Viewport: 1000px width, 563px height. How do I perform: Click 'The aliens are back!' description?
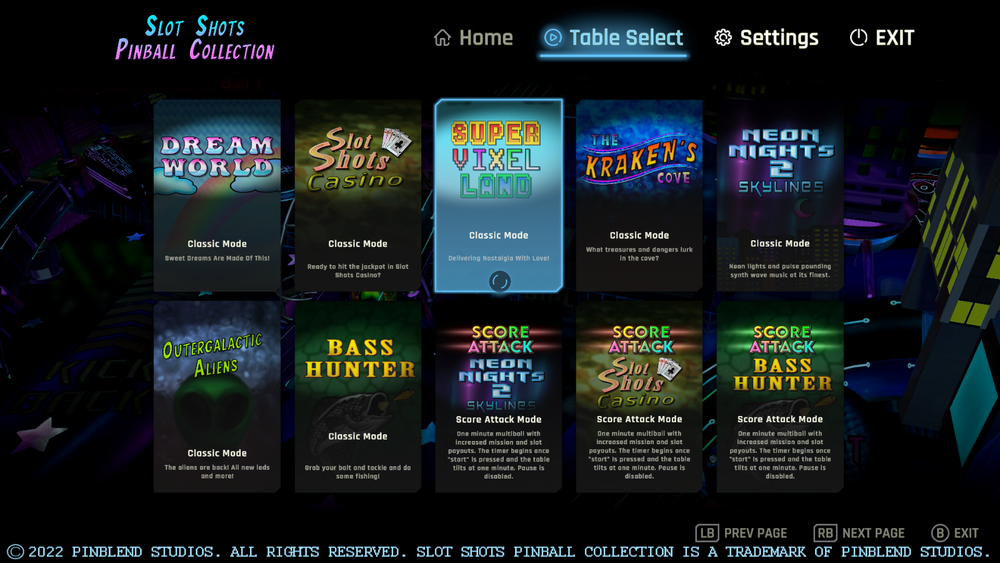[217, 471]
